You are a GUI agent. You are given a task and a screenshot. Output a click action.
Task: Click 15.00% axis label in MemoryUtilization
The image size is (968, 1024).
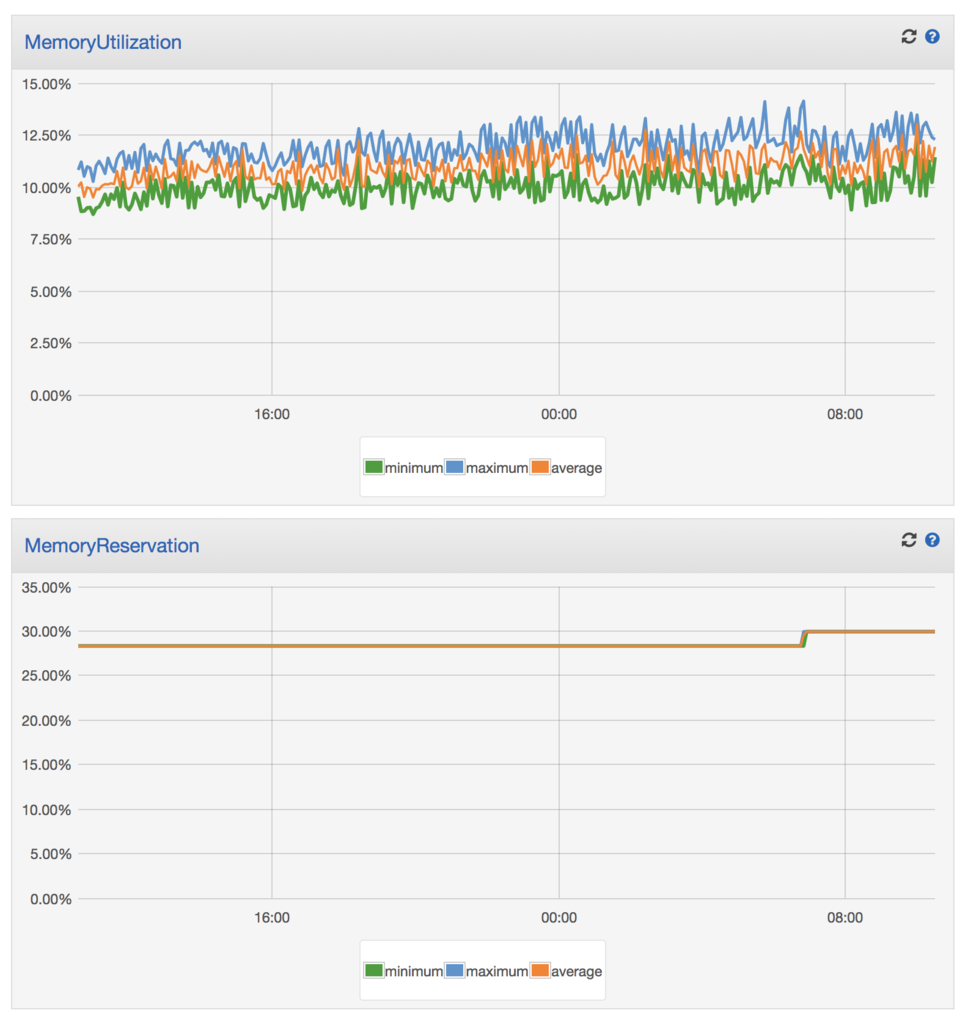pos(46,84)
